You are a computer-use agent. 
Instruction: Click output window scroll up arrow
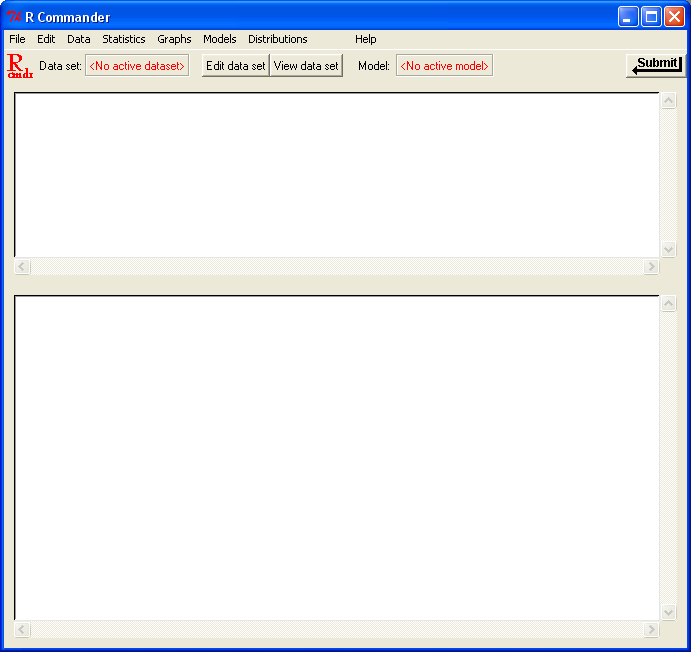click(669, 303)
